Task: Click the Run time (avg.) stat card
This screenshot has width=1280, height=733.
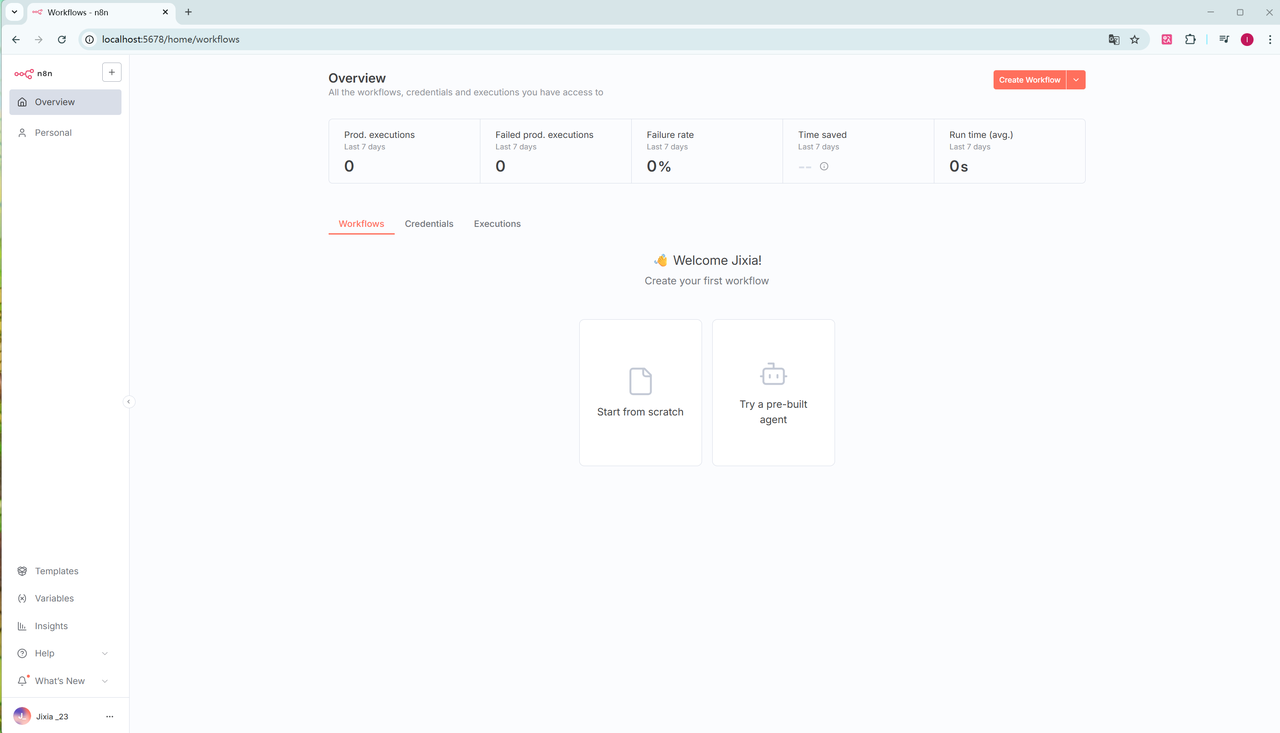Action: point(1009,152)
